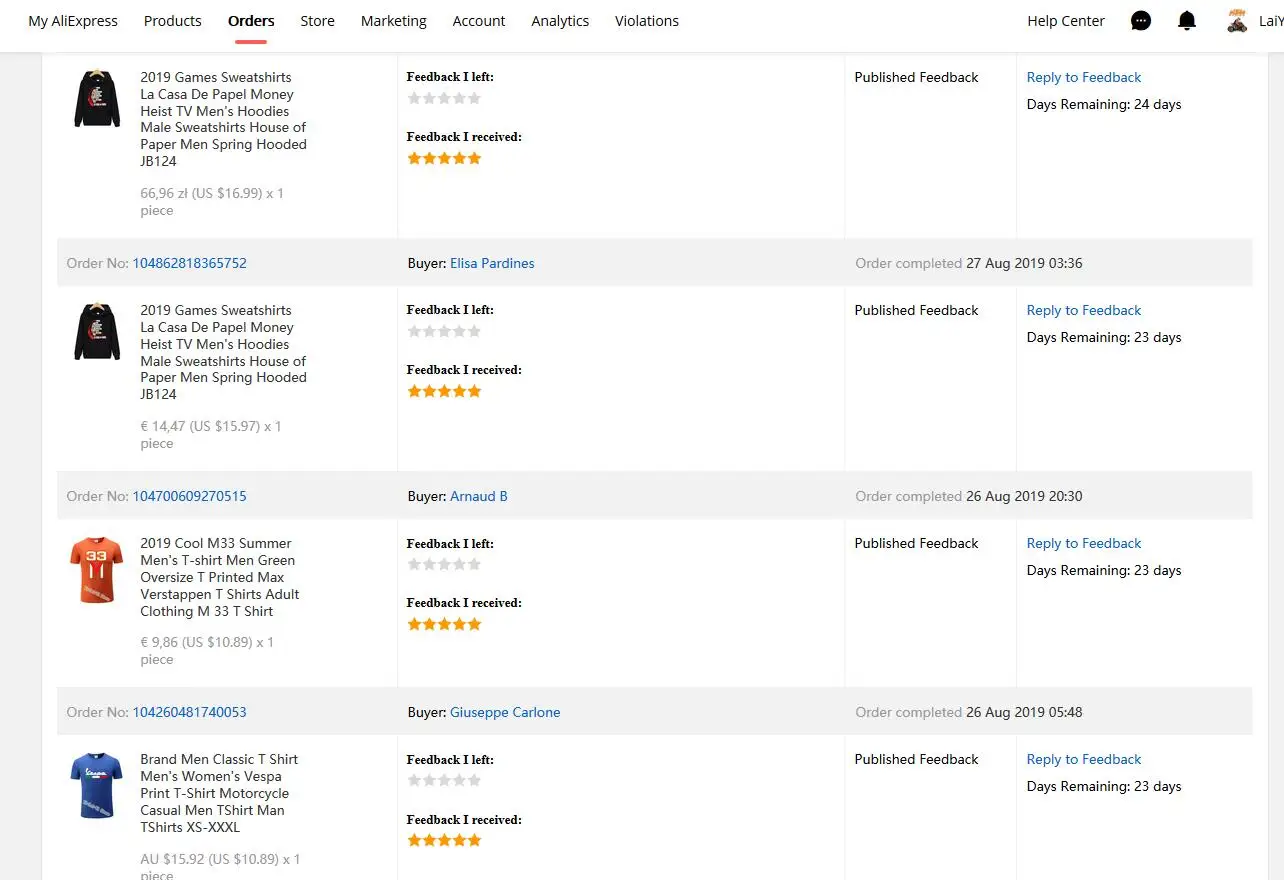The width and height of the screenshot is (1284, 880).
Task: Switch to the Analytics section
Action: [560, 21]
